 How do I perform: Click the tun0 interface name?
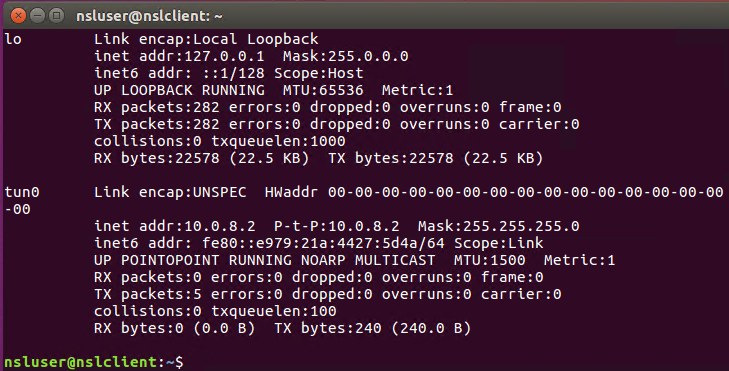22,192
